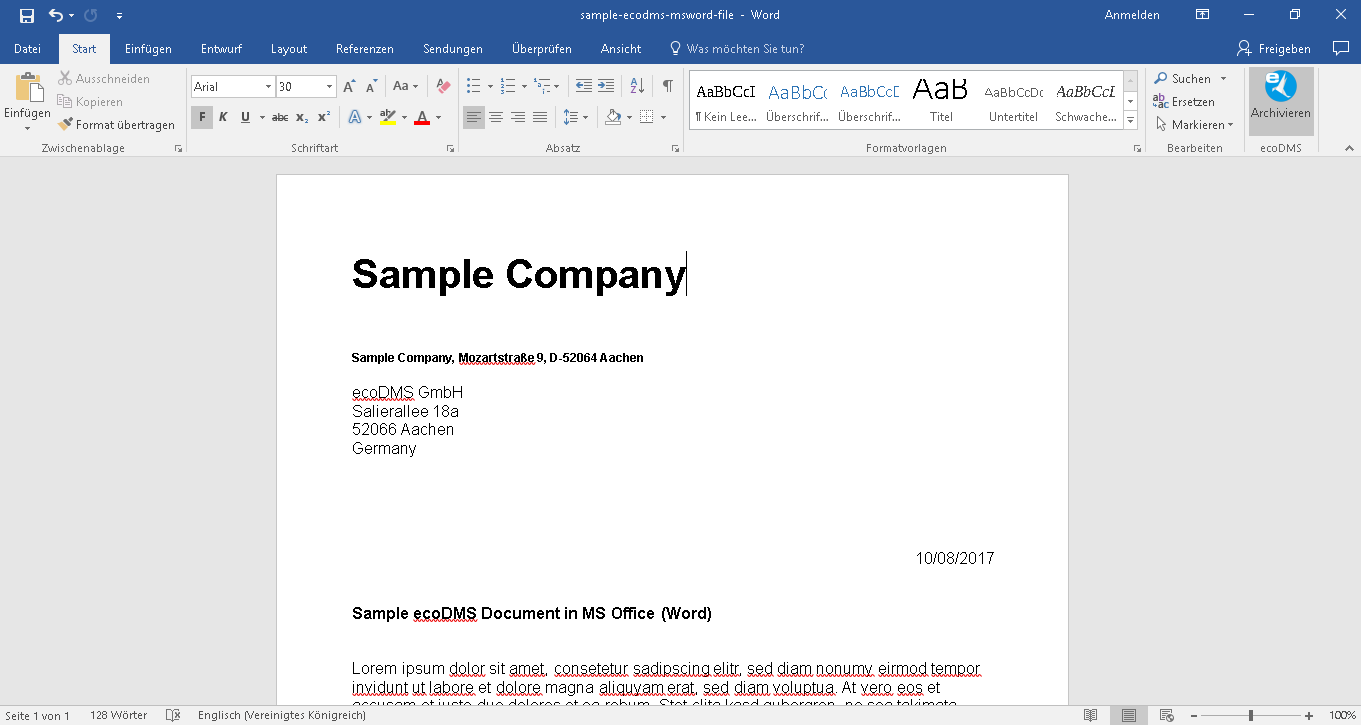This screenshot has height=725, width=1361.
Task: Switch to the Überprüfen tab
Action: point(541,48)
